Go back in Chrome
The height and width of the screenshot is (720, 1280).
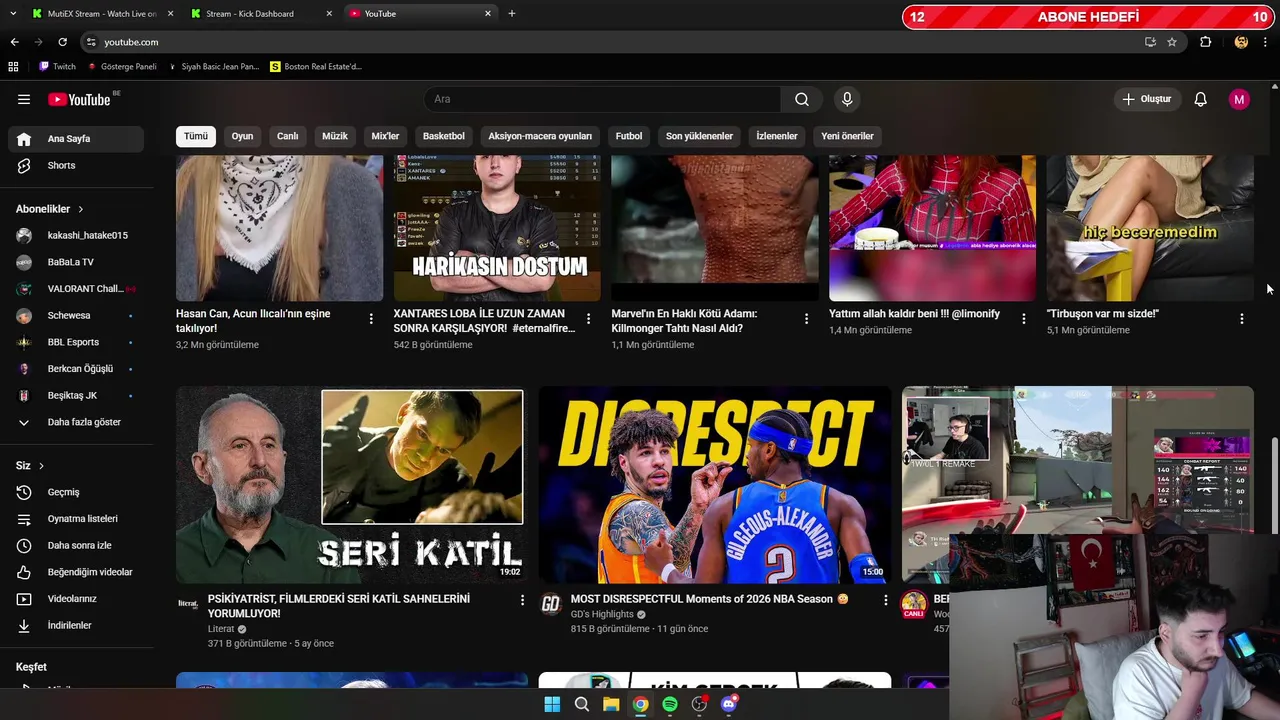(14, 42)
